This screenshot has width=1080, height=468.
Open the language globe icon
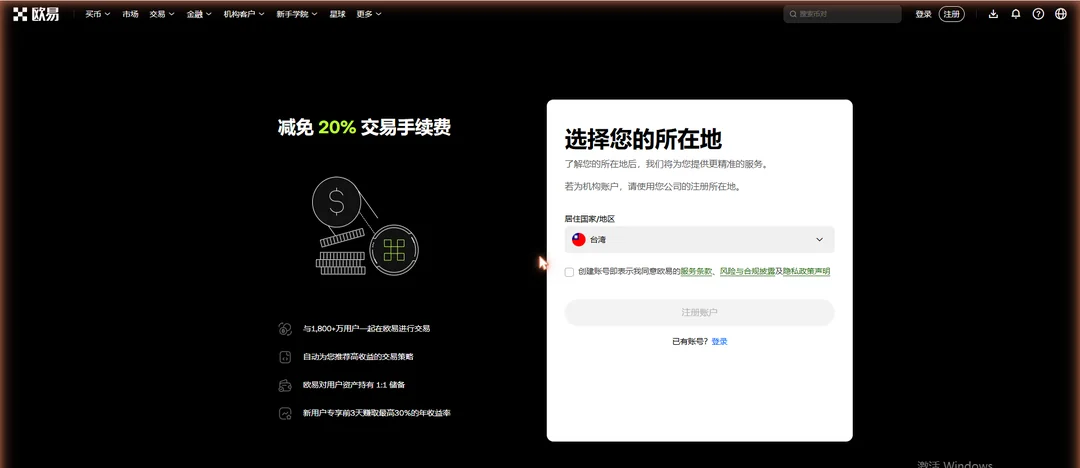1061,14
